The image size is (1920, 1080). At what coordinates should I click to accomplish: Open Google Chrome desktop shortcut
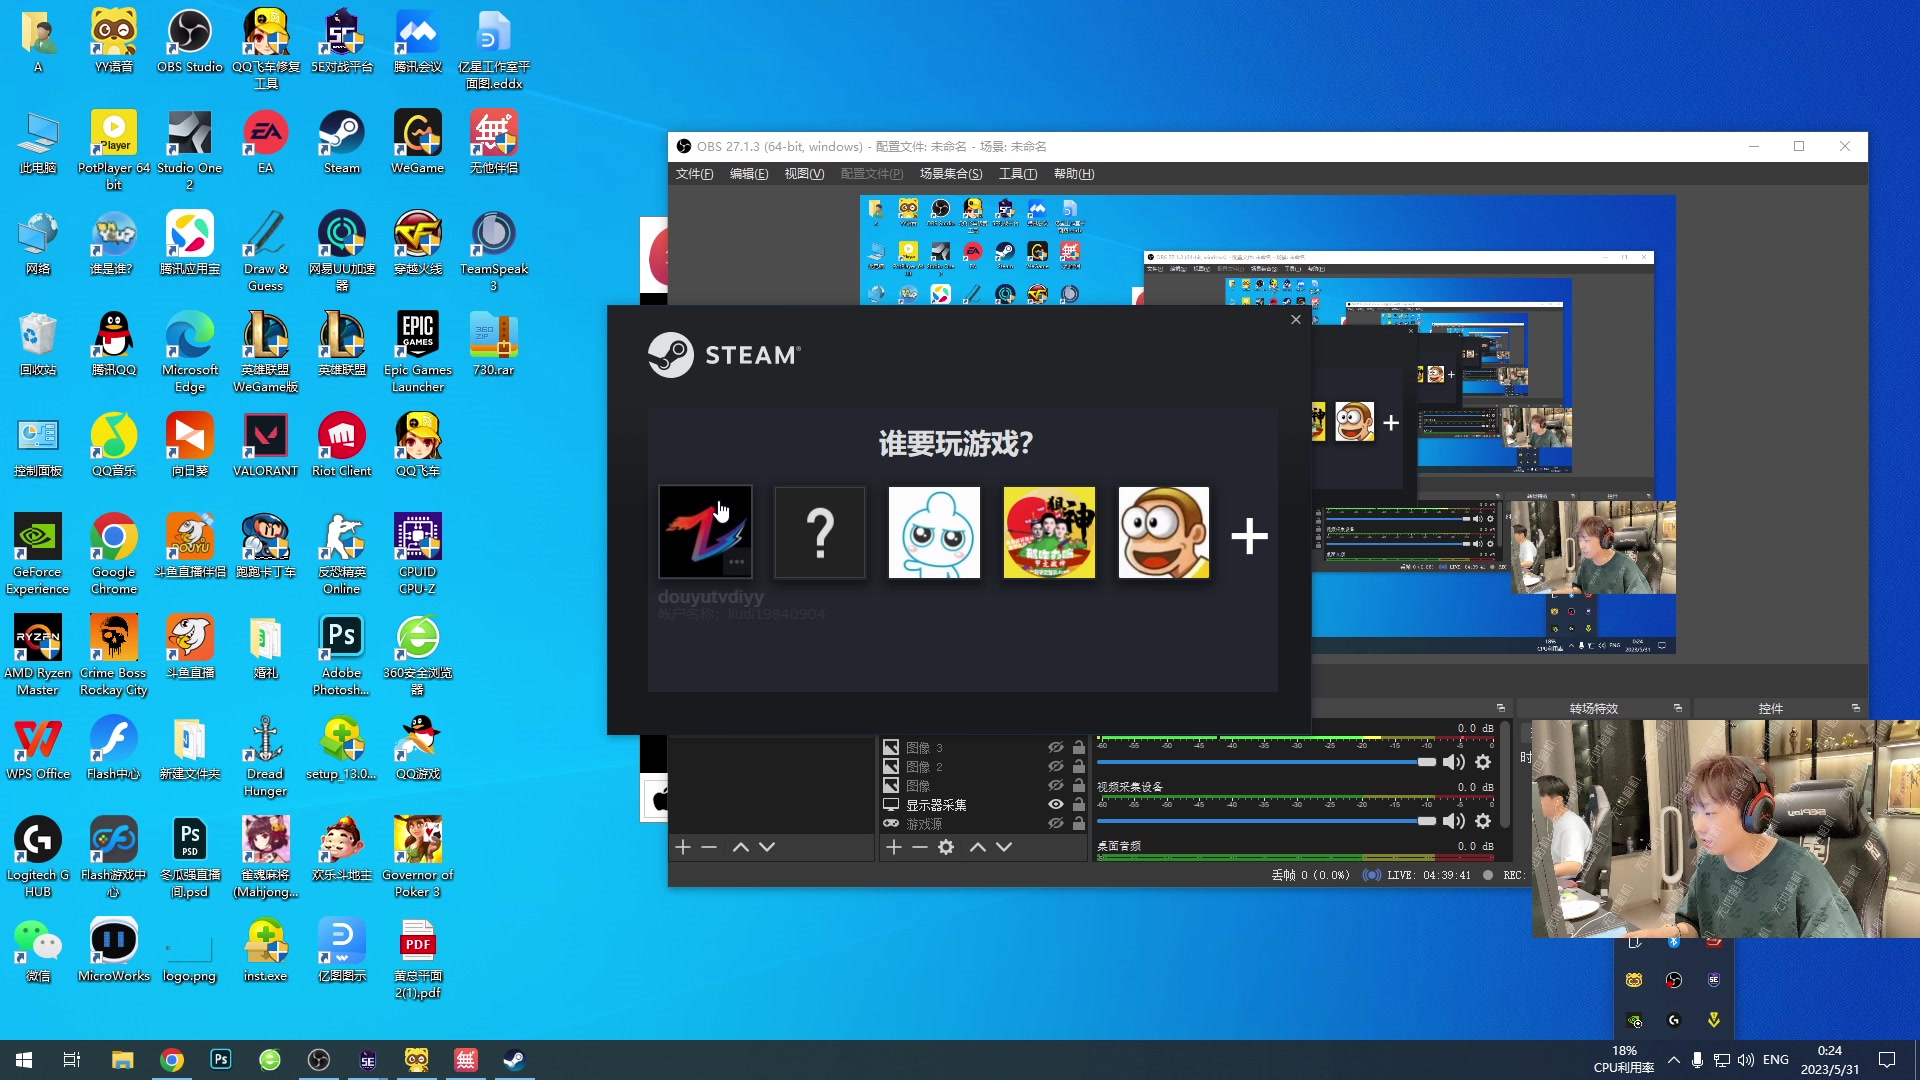coord(114,554)
